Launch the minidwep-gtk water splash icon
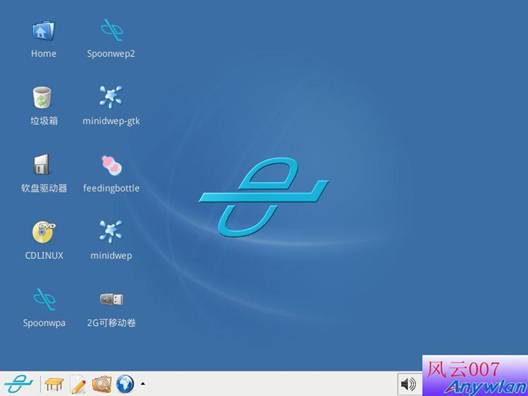This screenshot has height=396, width=528. pyautogui.click(x=111, y=97)
